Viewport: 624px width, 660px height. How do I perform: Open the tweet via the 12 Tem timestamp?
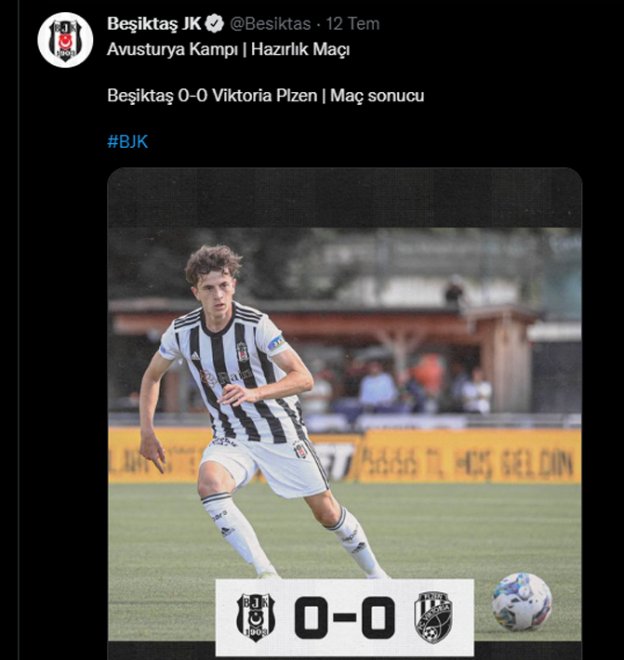point(353,24)
